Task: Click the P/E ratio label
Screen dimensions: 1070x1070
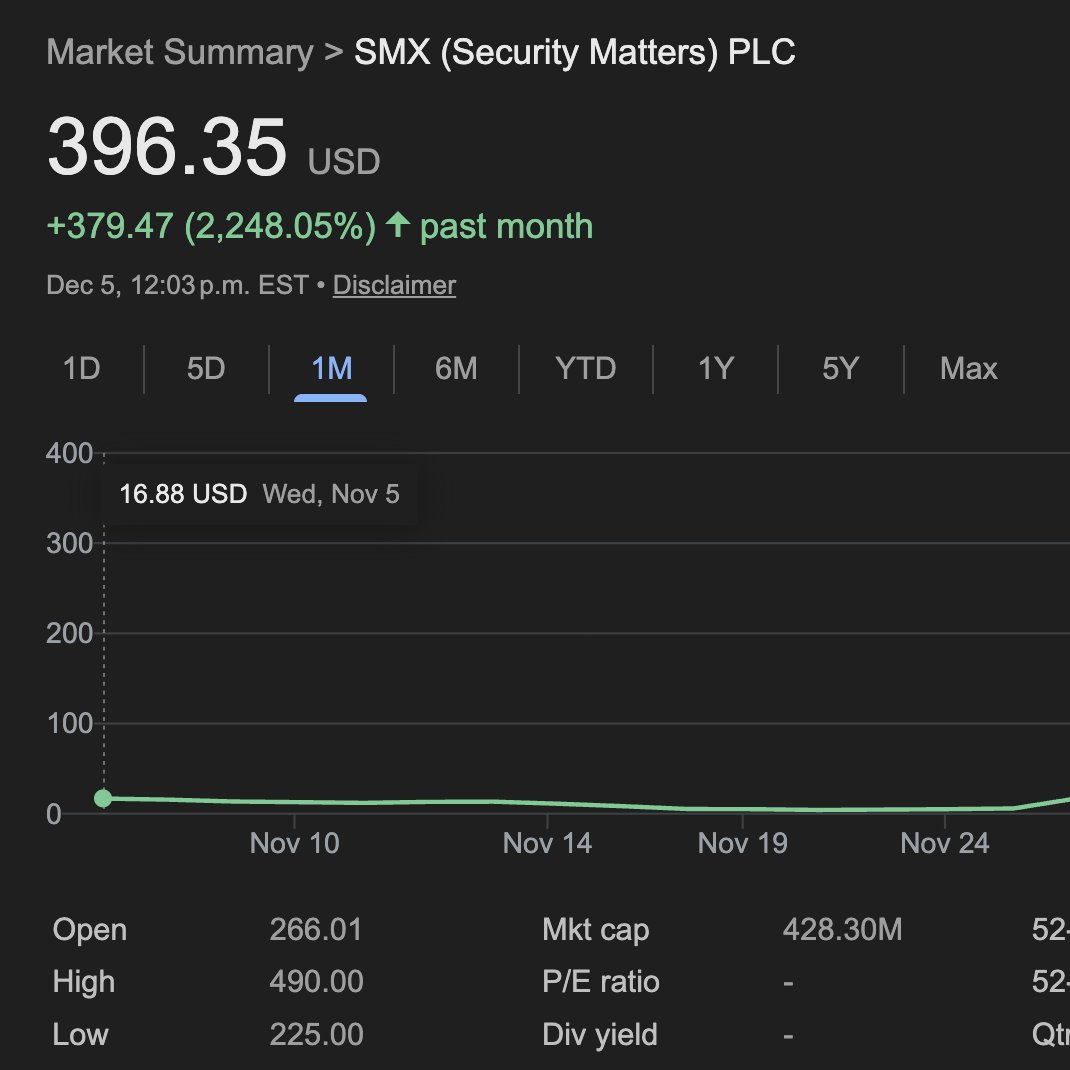Action: [601, 982]
